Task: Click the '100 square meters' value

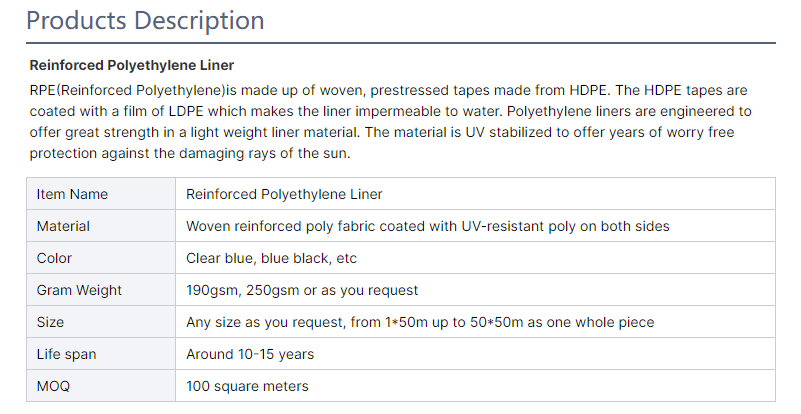Action: [247, 386]
